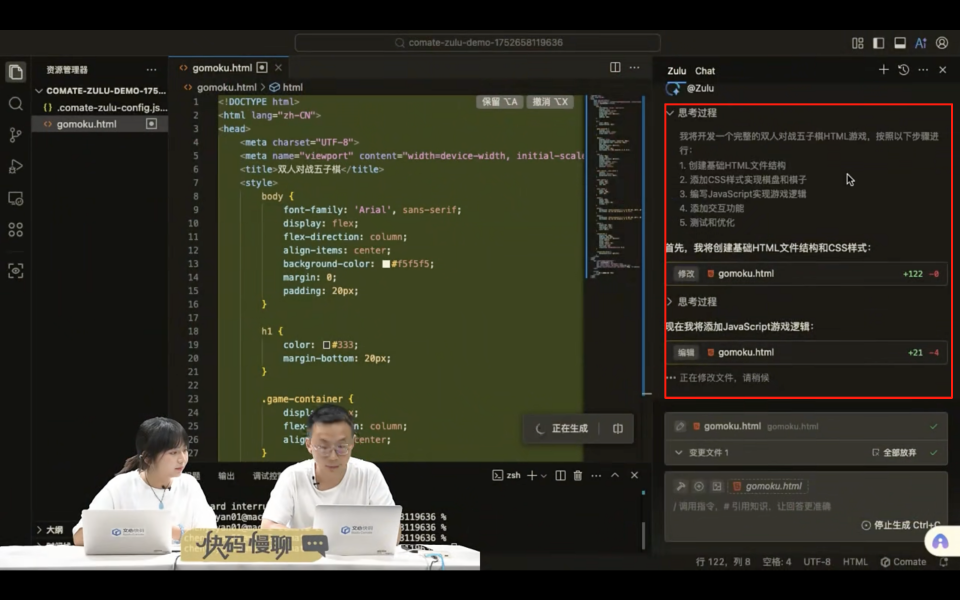
Task: Open the gomoku.html breadcrumb segment
Action: click(221, 87)
